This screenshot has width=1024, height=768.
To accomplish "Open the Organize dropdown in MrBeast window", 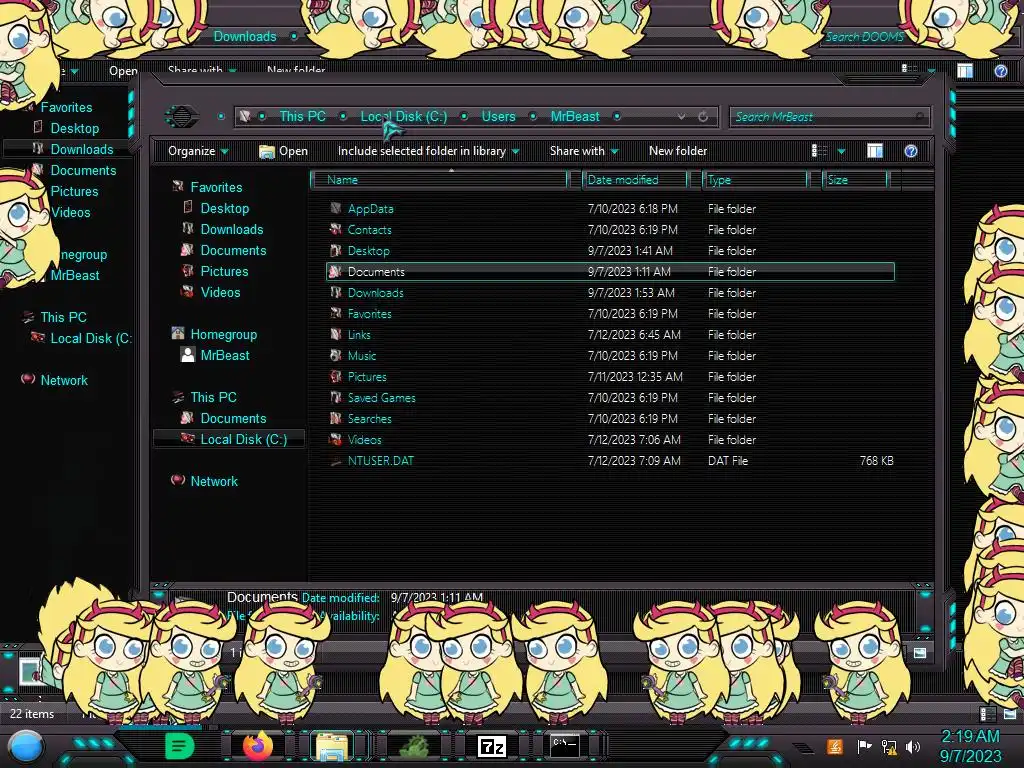I will tap(198, 151).
